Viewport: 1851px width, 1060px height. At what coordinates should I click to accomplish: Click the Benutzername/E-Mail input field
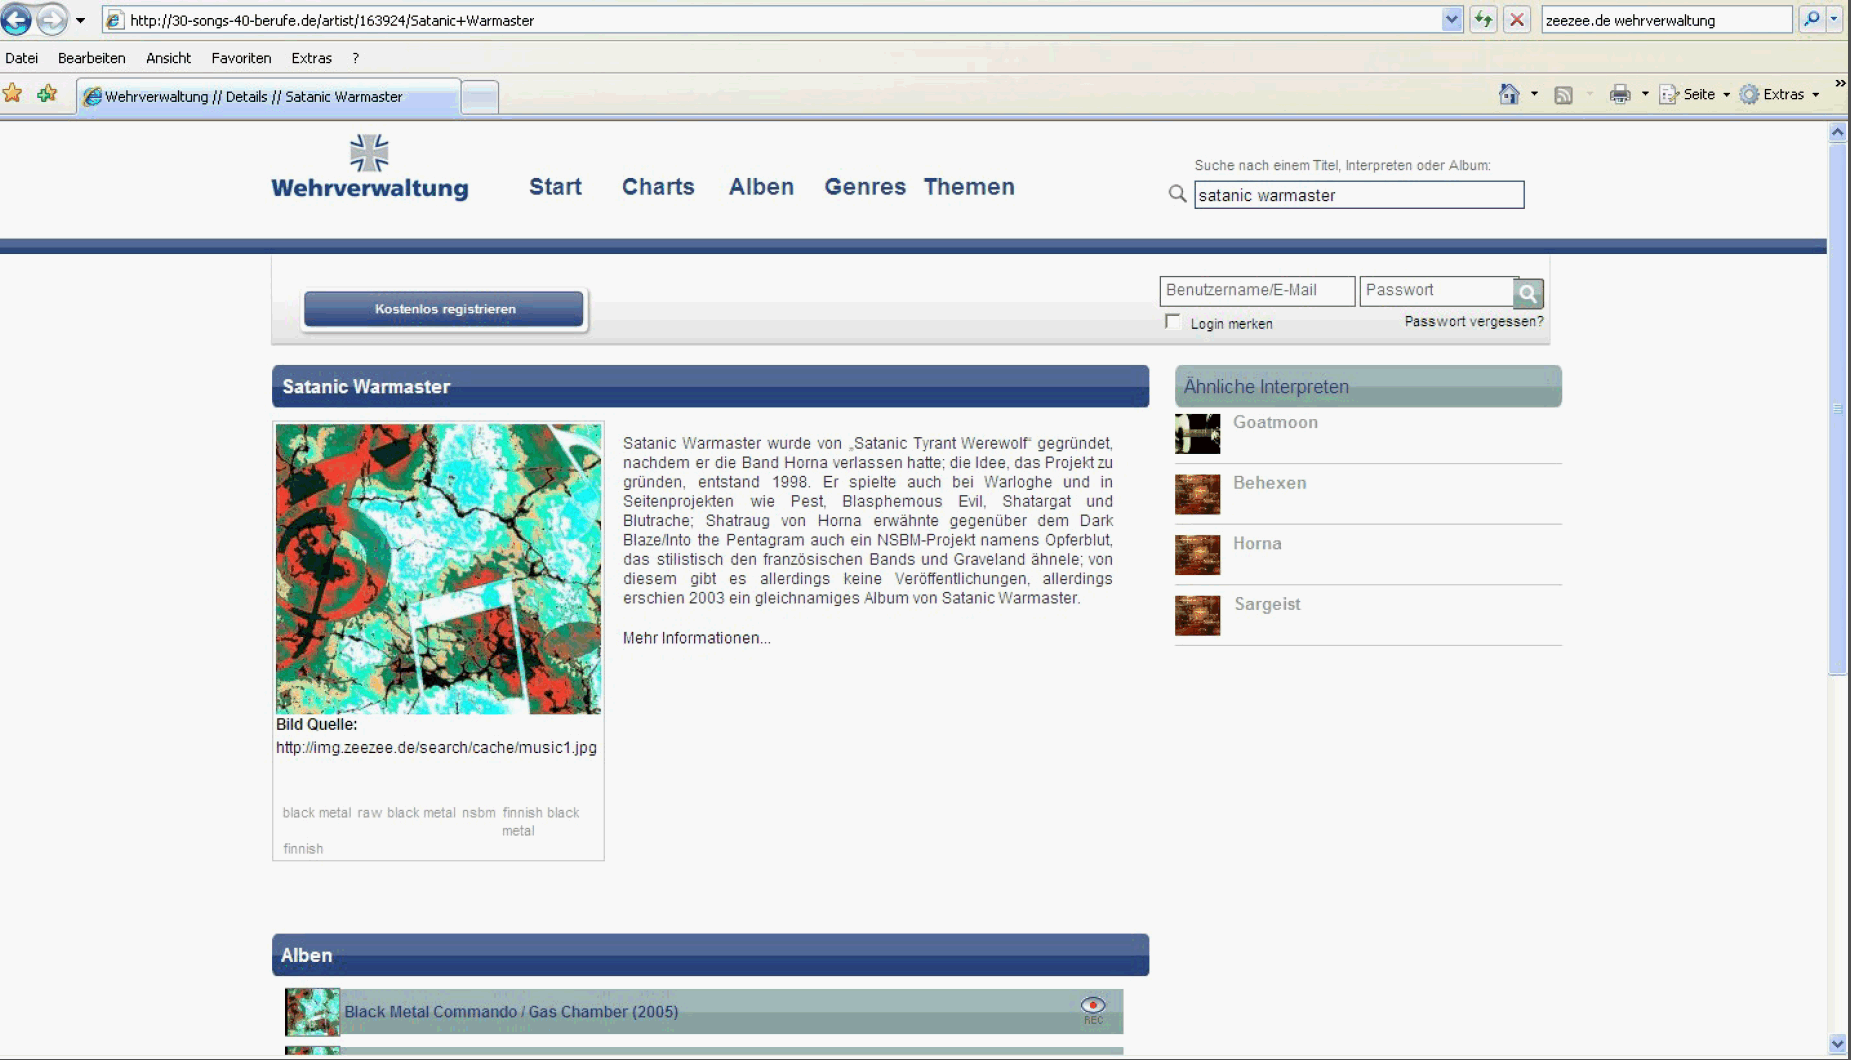pos(1256,290)
